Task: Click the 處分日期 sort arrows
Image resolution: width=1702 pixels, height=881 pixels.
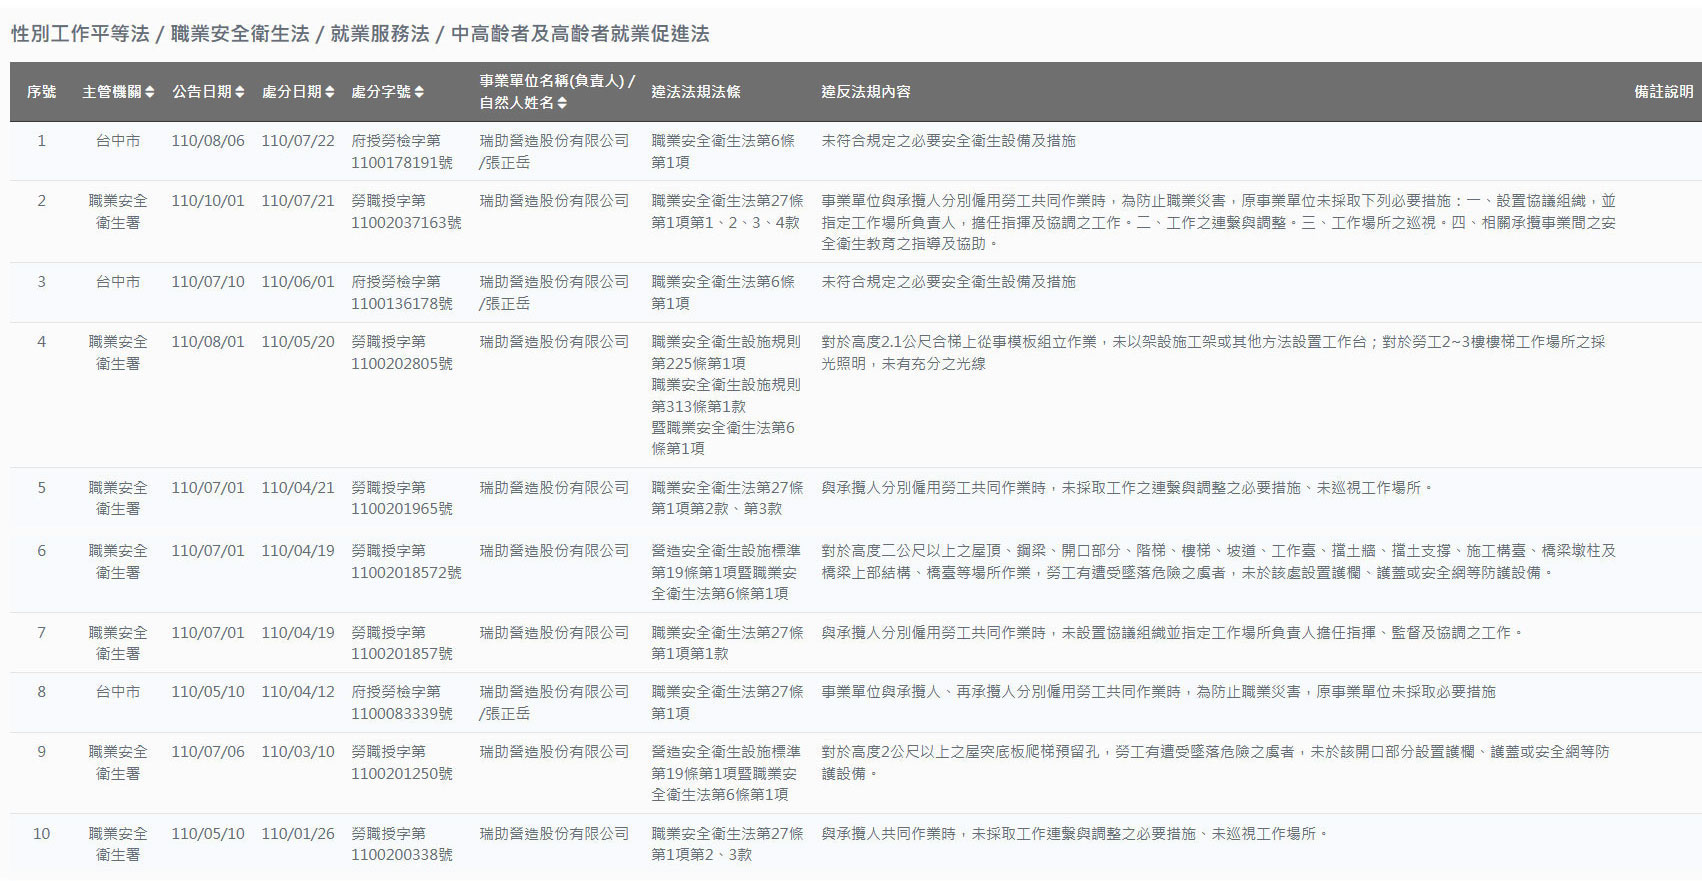Action: pos(330,92)
